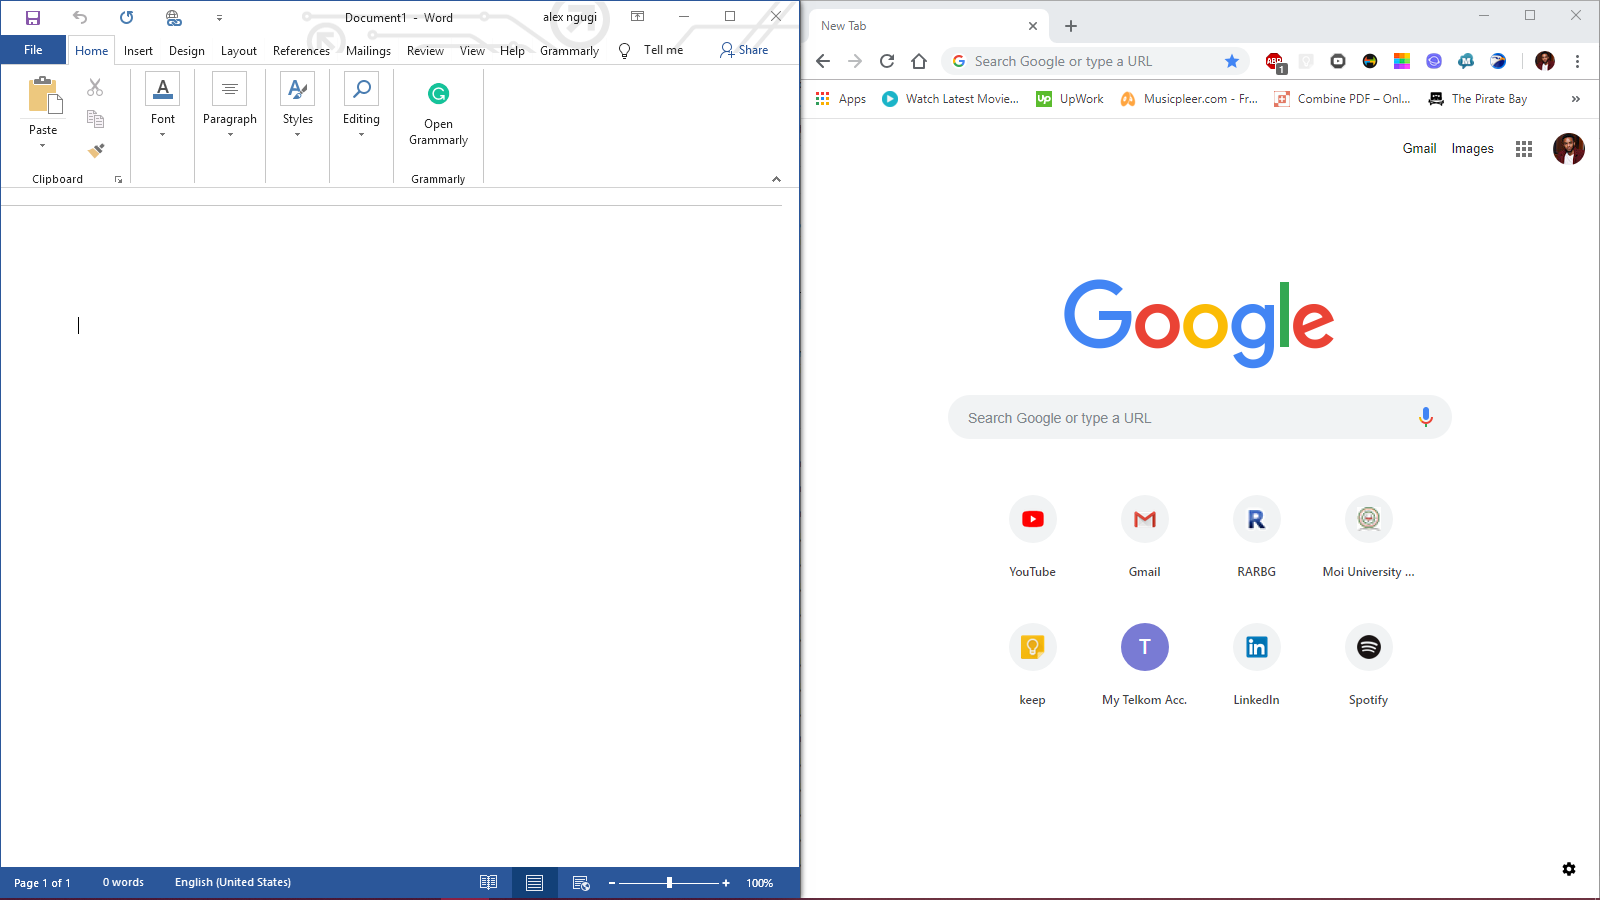
Task: Expand the Styles group dropdown
Action: (x=298, y=134)
